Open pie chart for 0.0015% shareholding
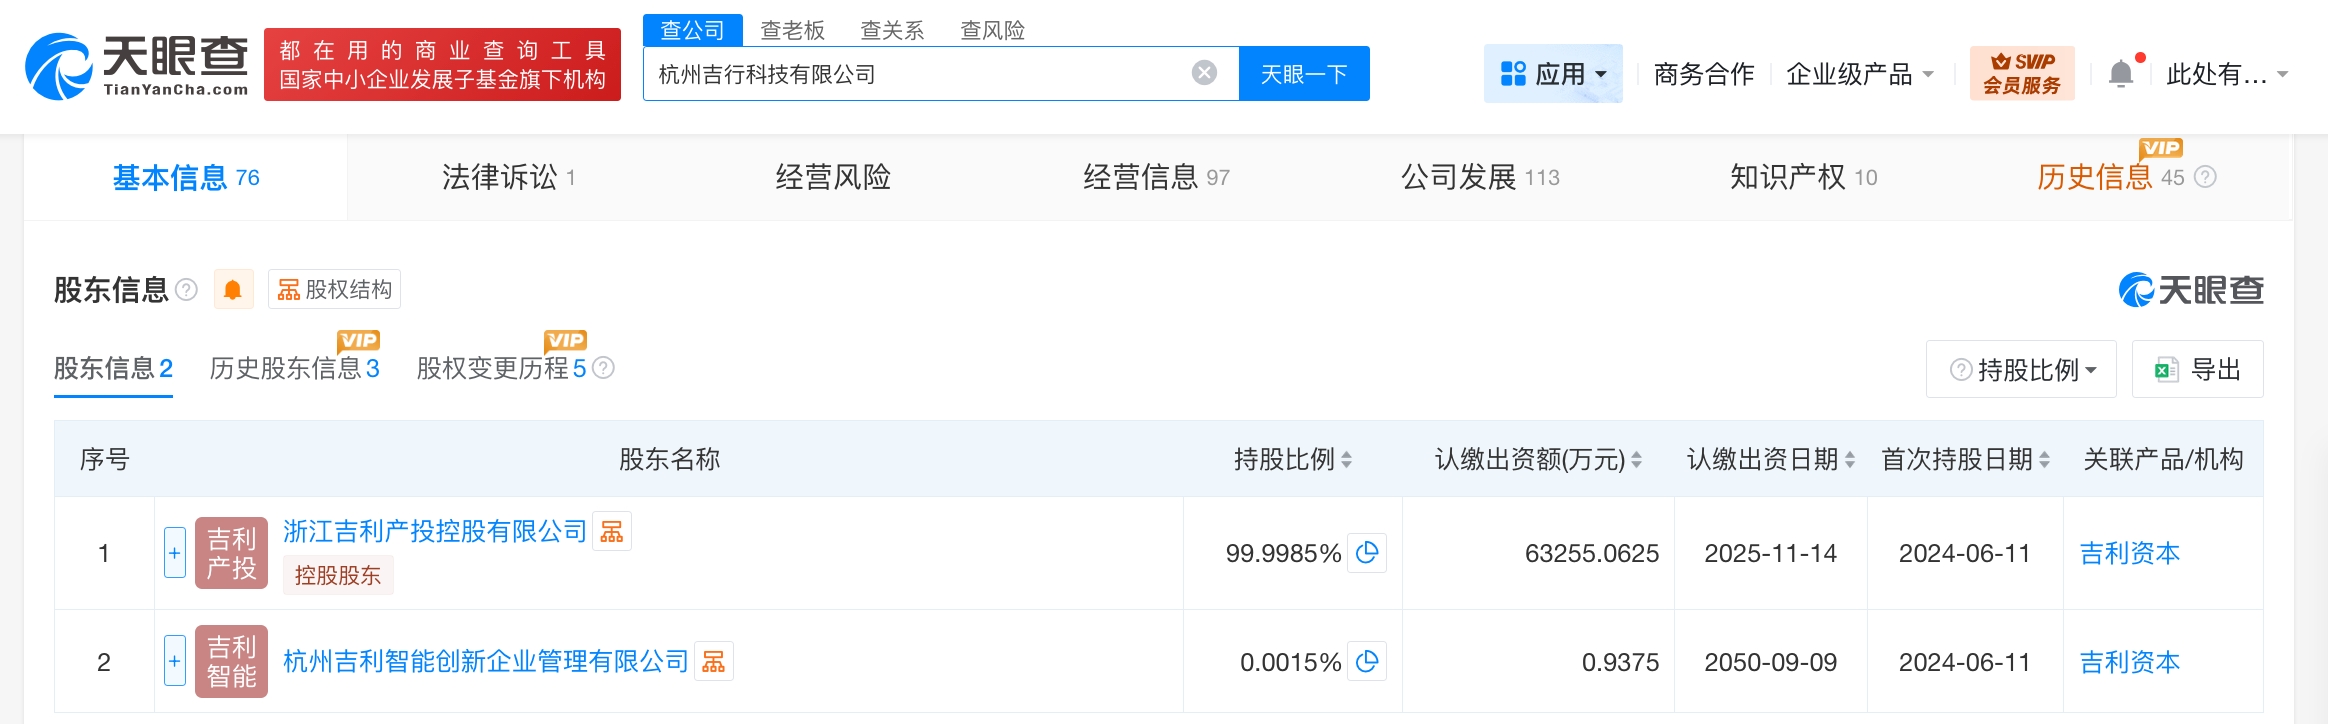Viewport: 2328px width, 724px height. coord(1366,662)
